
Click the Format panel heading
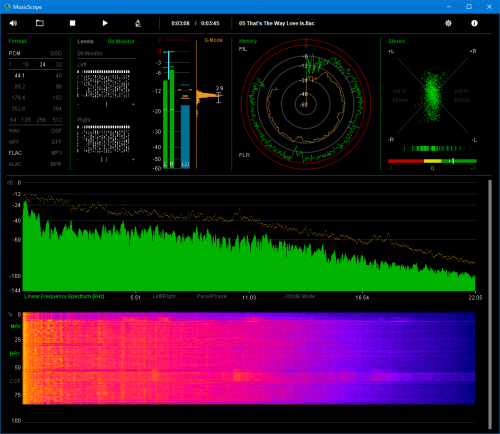coord(17,41)
